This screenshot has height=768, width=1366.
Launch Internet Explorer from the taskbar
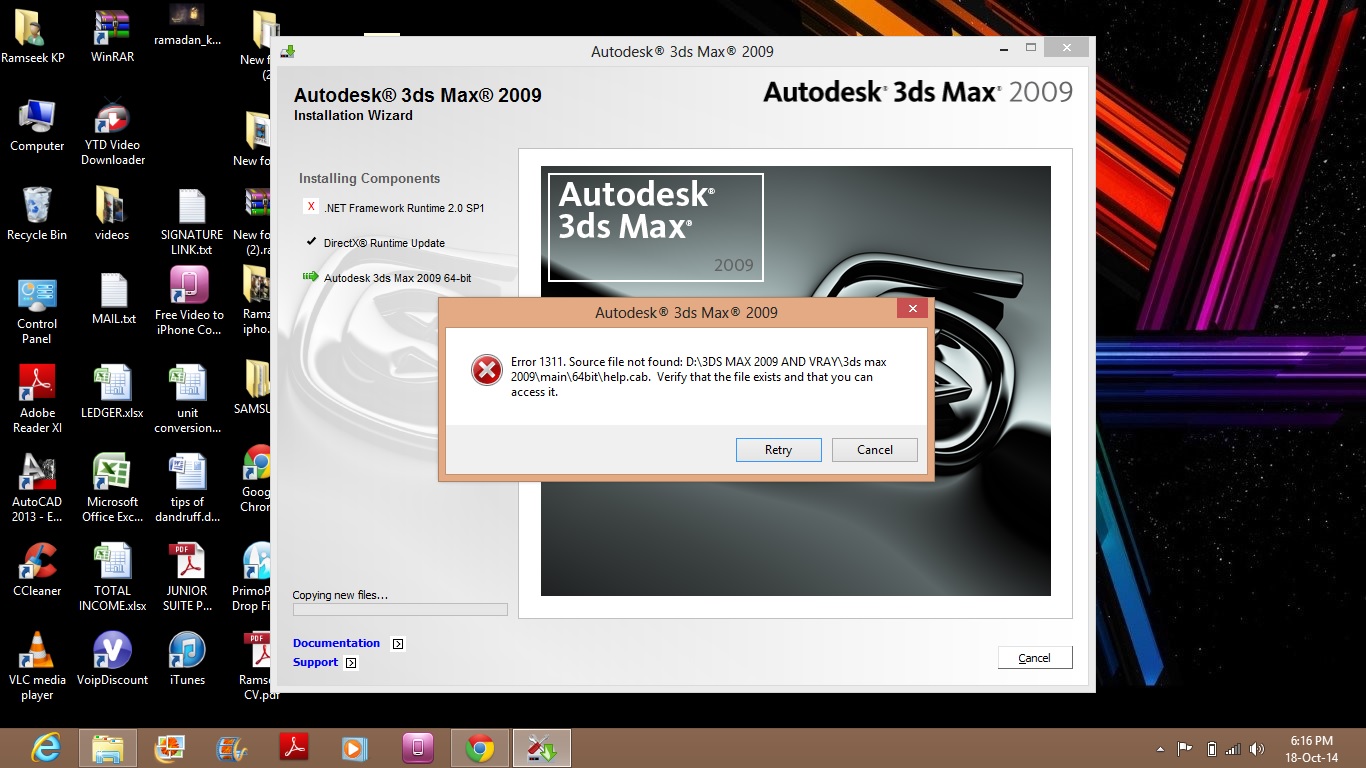pos(46,748)
